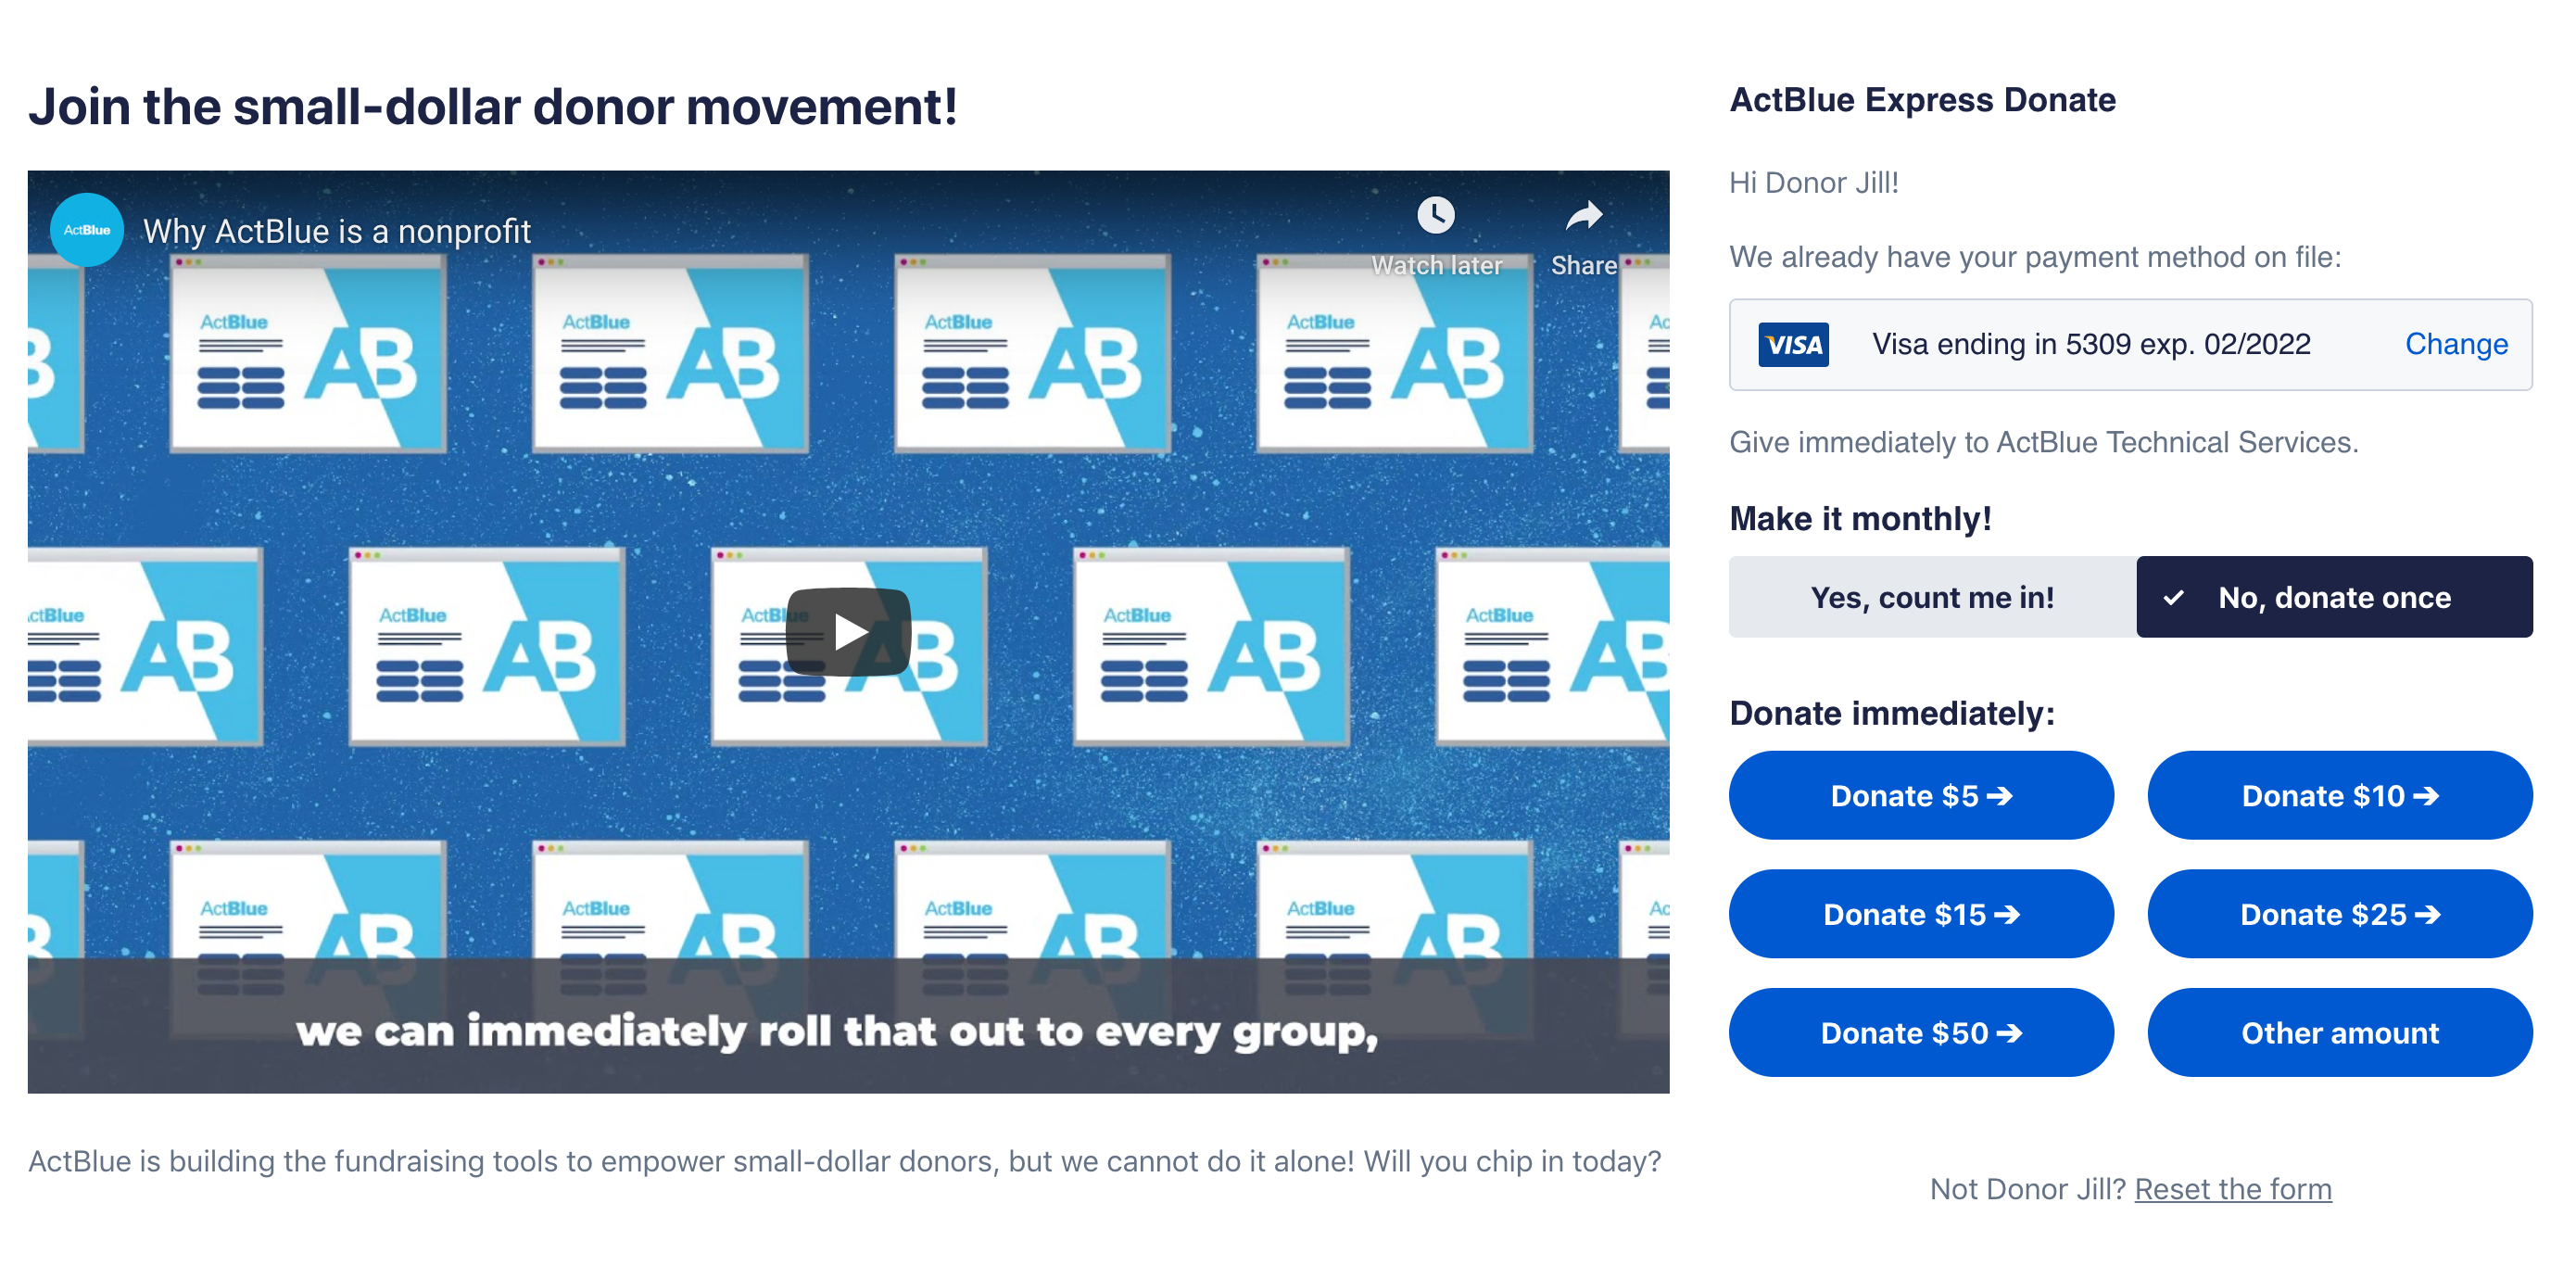Click the Watch later clock icon
The width and height of the screenshot is (2576, 1266).
click(x=1435, y=215)
